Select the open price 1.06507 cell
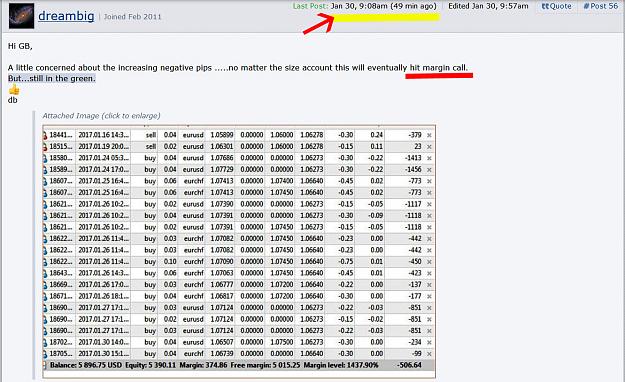 (222, 342)
